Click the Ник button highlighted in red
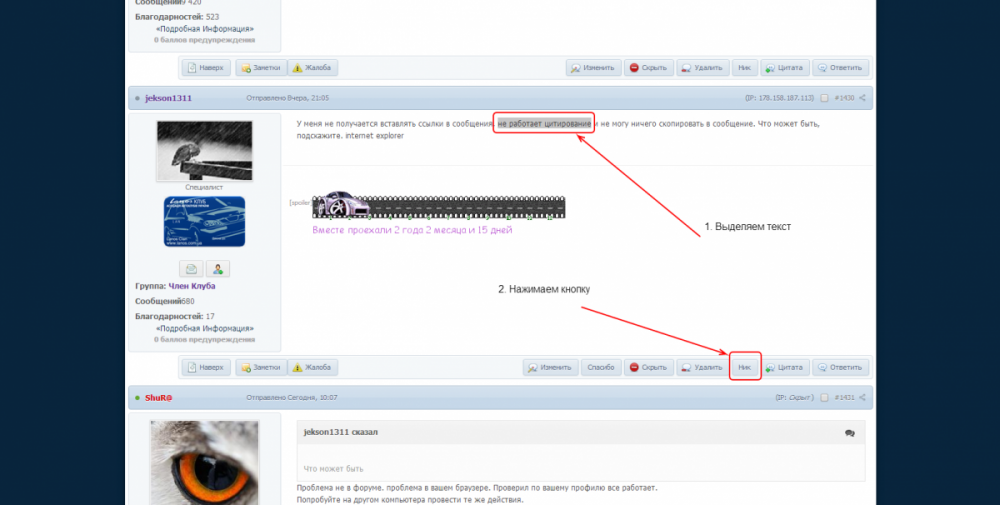 pyautogui.click(x=744, y=367)
